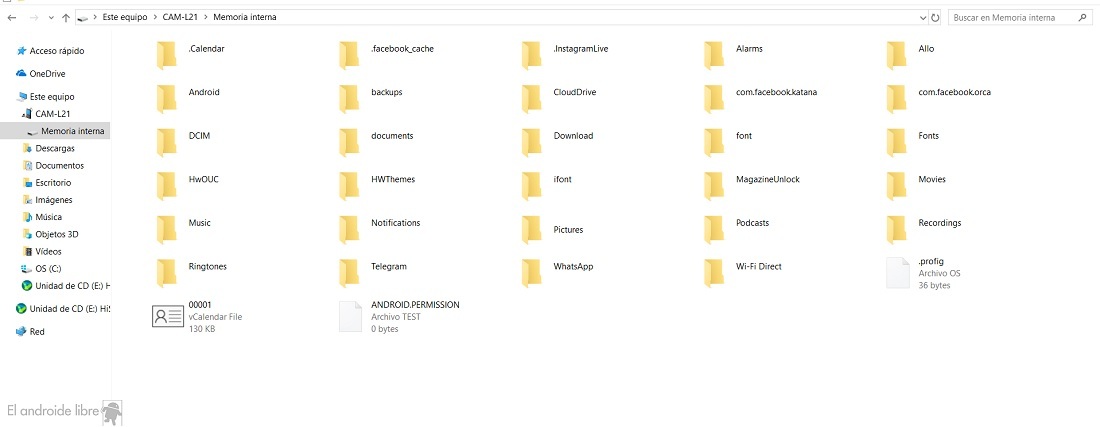
Task: Expand chevron after CAM-L21 breadcrumb
Action: (x=208, y=18)
